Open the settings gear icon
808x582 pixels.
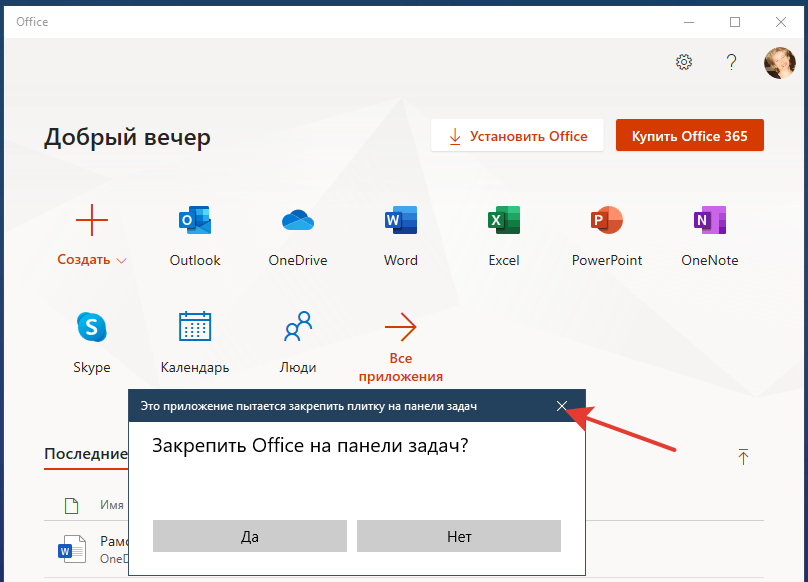[684, 62]
